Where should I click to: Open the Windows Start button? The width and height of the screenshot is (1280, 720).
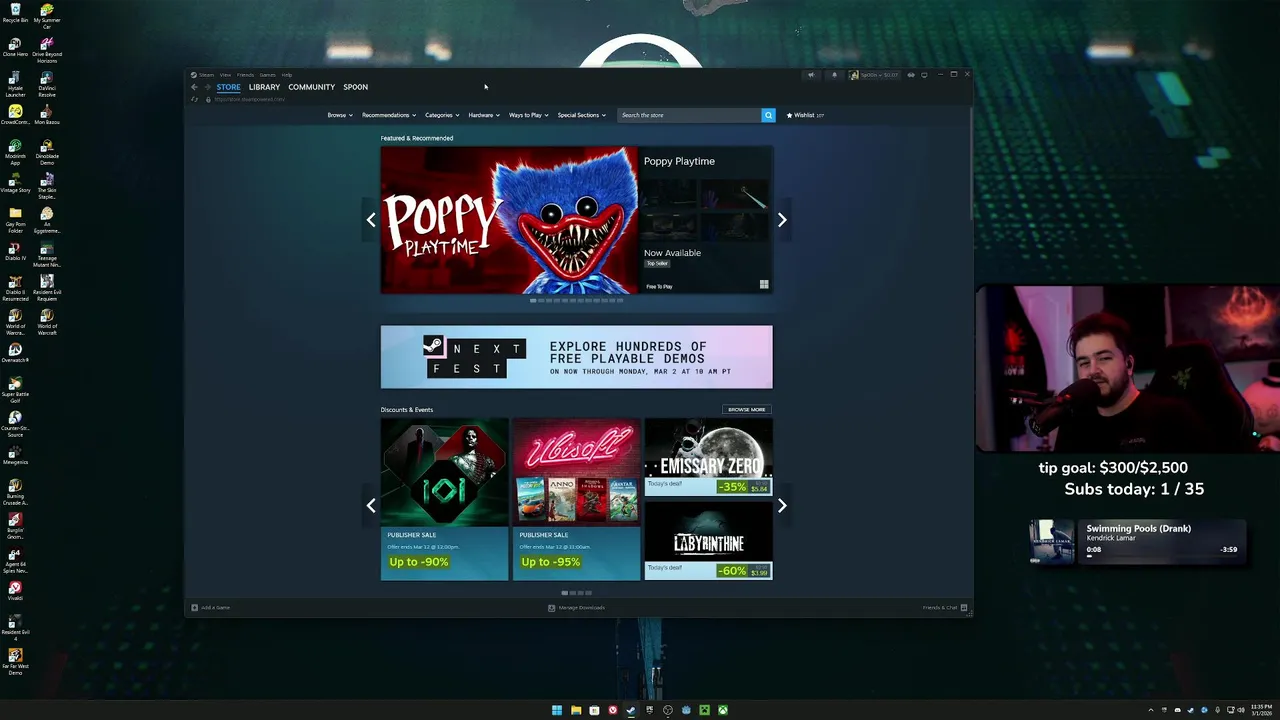[557, 710]
